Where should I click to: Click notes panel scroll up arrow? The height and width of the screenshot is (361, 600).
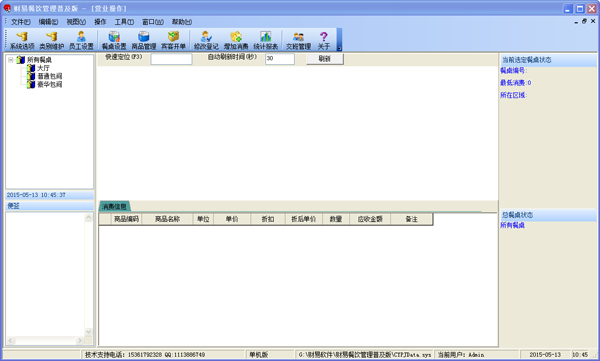tap(89, 217)
